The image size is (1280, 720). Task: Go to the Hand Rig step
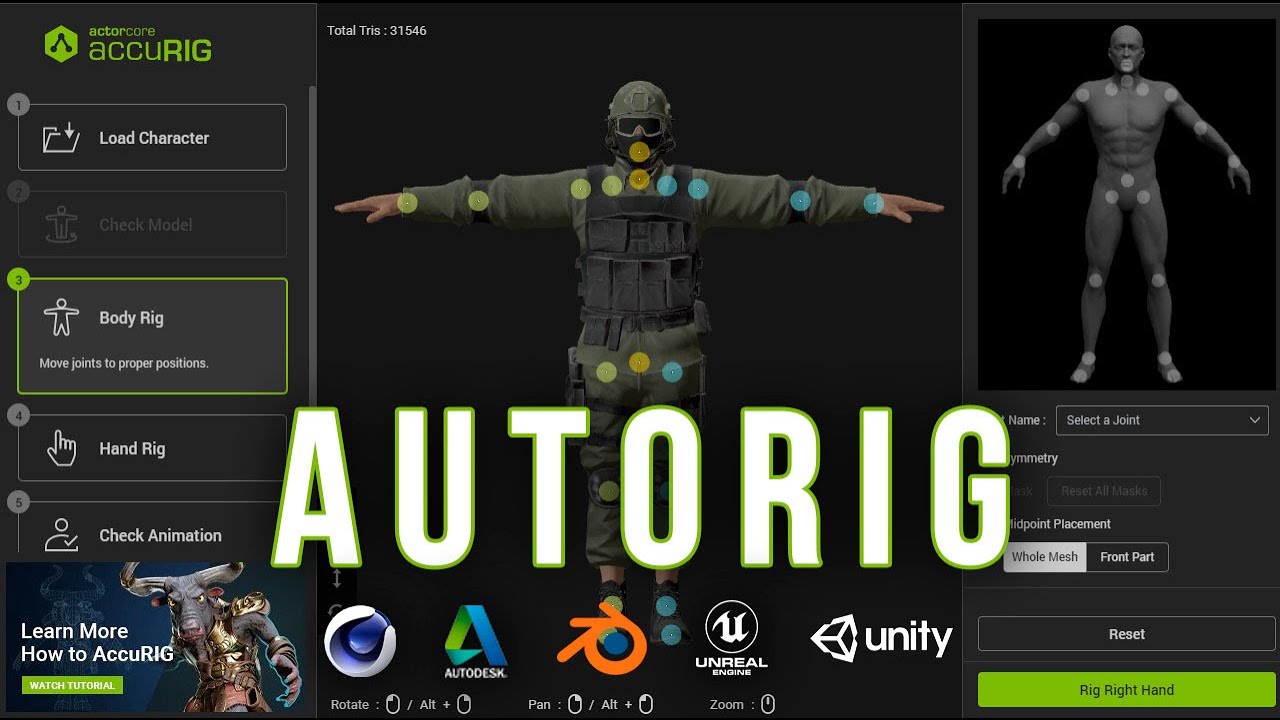[x=152, y=448]
